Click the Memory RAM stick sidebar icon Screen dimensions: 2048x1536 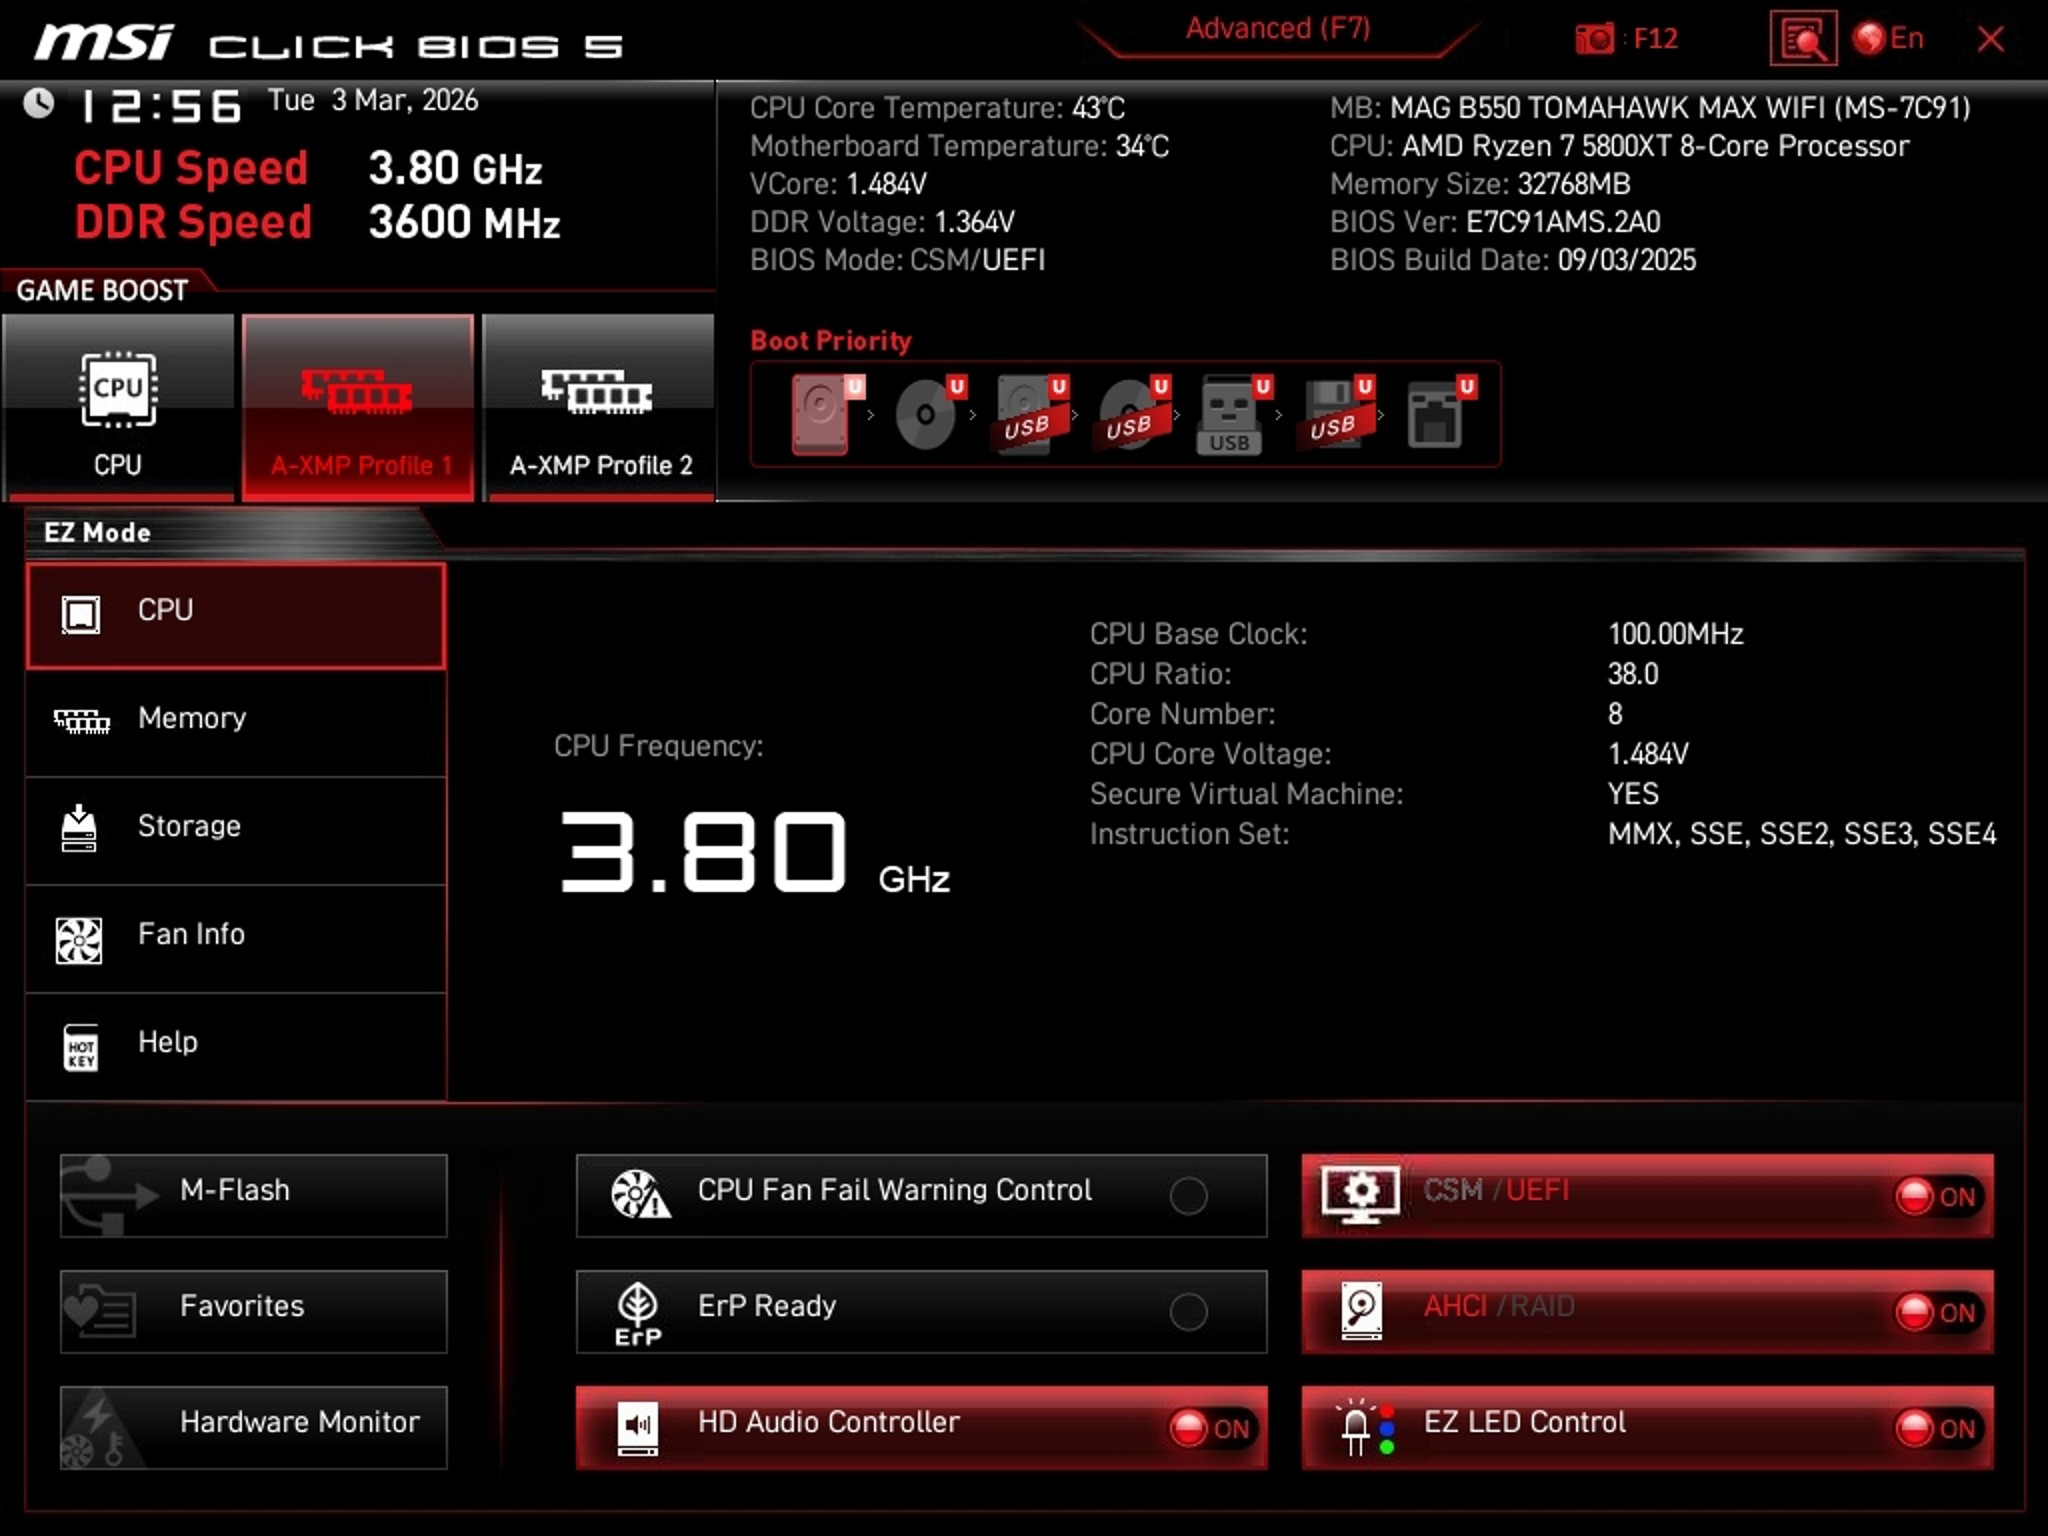81,721
